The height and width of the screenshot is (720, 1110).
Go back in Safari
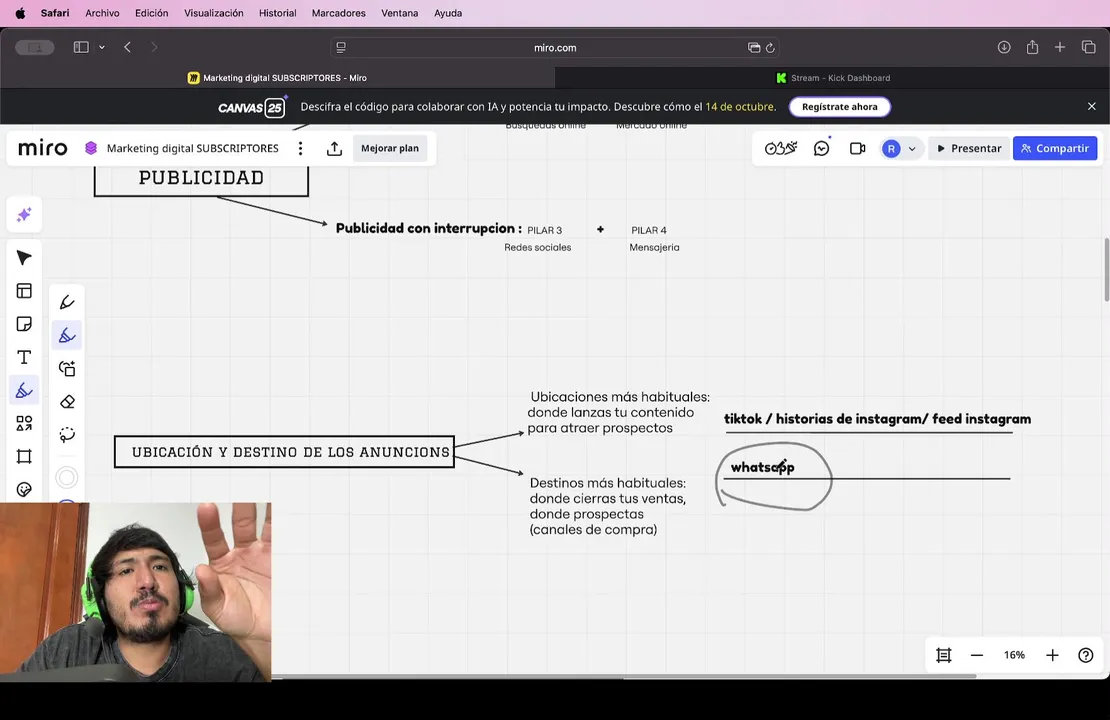pyautogui.click(x=127, y=47)
